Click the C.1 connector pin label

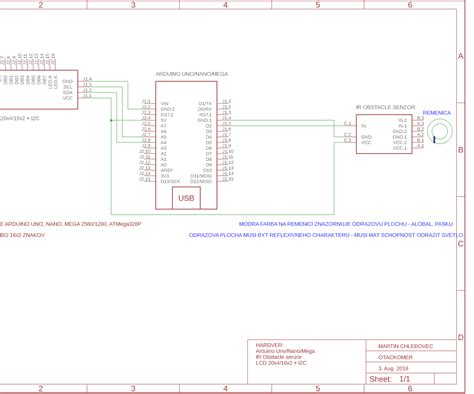tap(348, 124)
